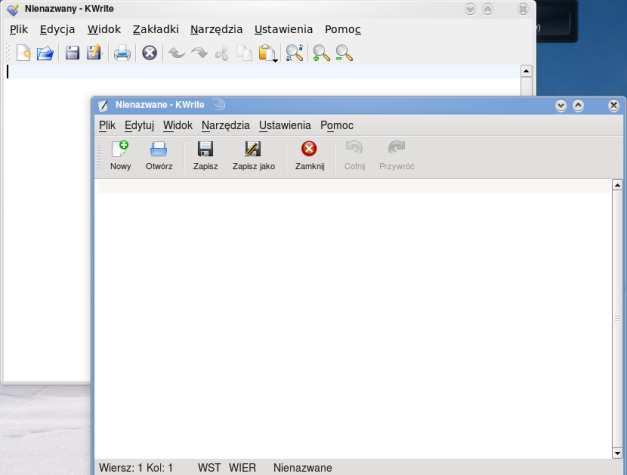This screenshot has height=475, width=627.
Task: Open the Ustawienia menu in the Nienazwany window
Action: tap(284, 29)
